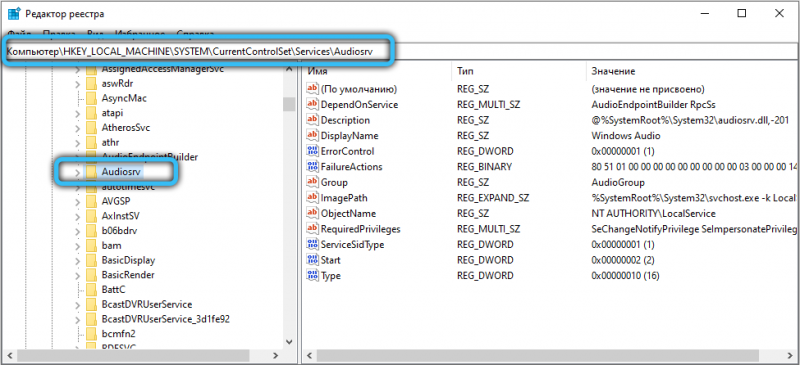This screenshot has width=800, height=365.
Task: Click the FailureActions binary value icon
Action: tap(312, 166)
